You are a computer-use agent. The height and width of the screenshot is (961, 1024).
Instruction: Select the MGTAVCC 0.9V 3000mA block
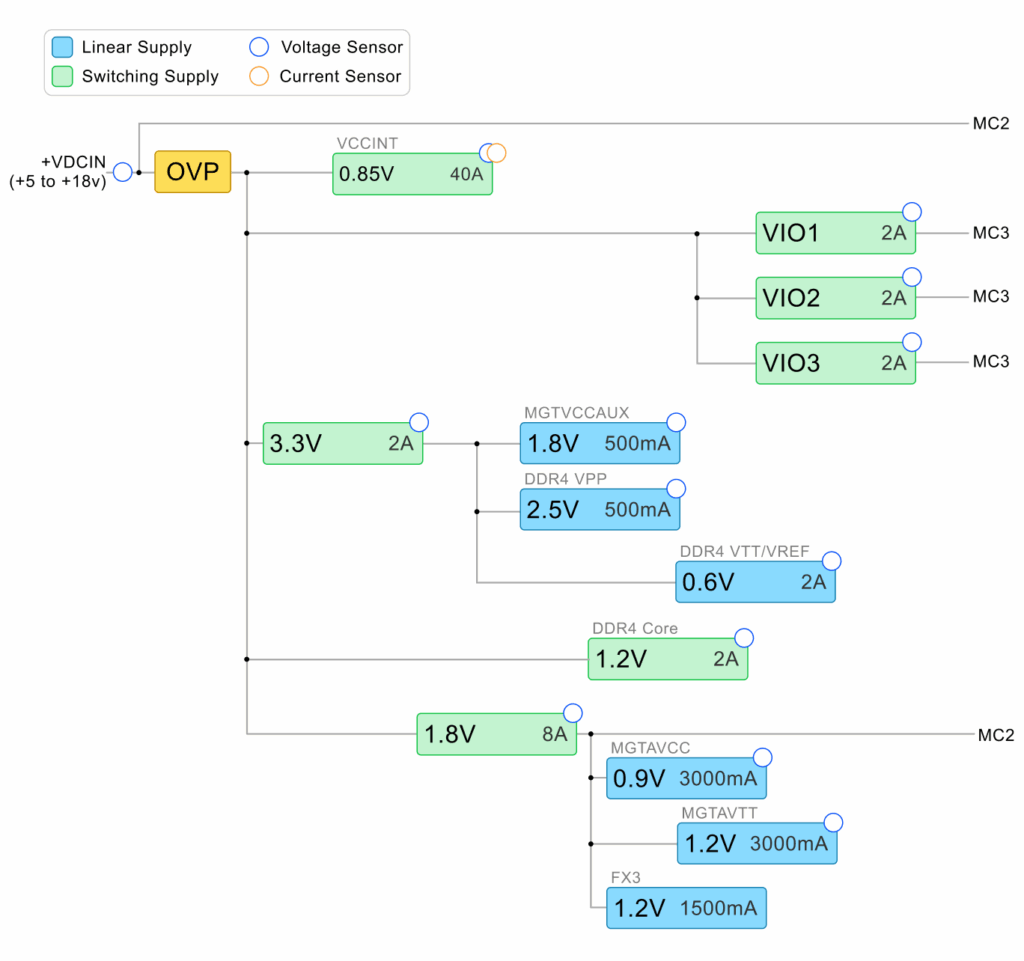(x=686, y=778)
